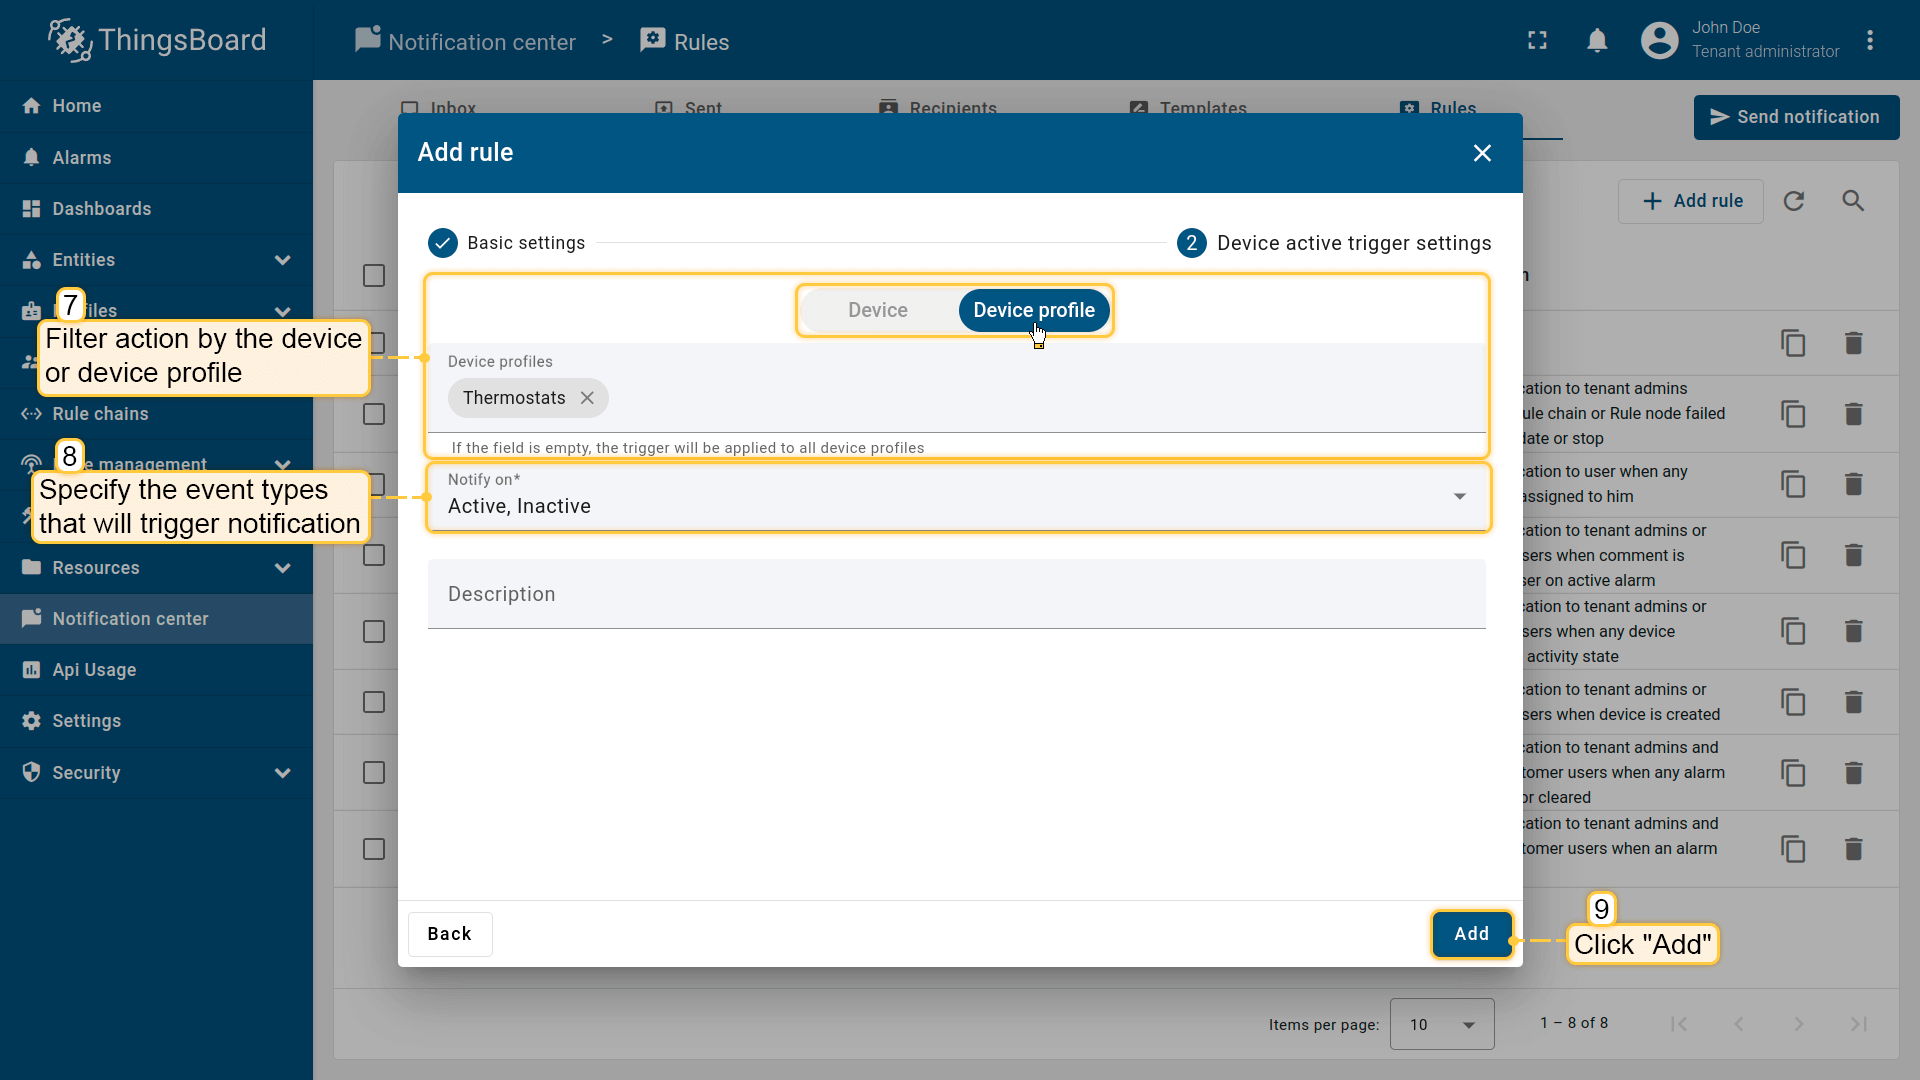The width and height of the screenshot is (1920, 1080).
Task: Close the Add rule dialog
Action: [x=1482, y=153]
